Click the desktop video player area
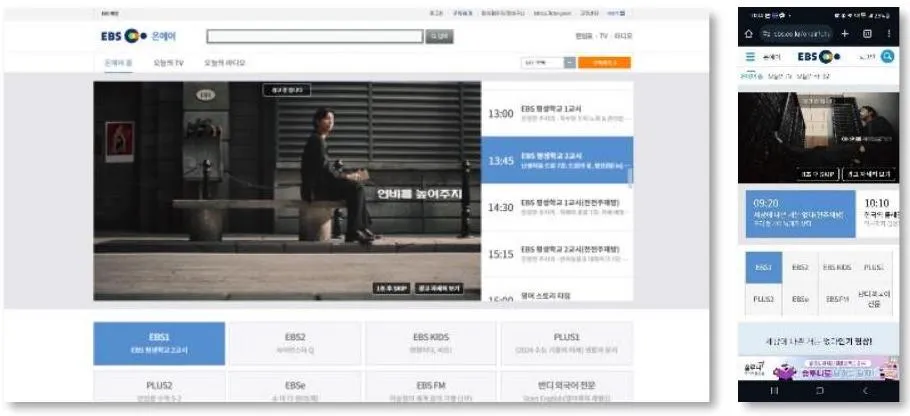910x416 pixels. (287, 191)
